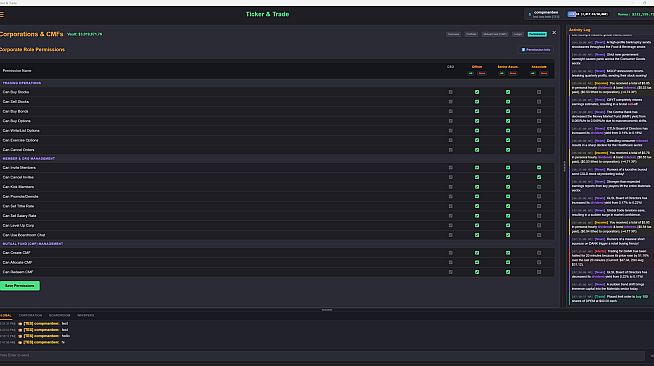This screenshot has width=654, height=366.
Task: Click the experience level progress bar
Action: tap(588, 14)
